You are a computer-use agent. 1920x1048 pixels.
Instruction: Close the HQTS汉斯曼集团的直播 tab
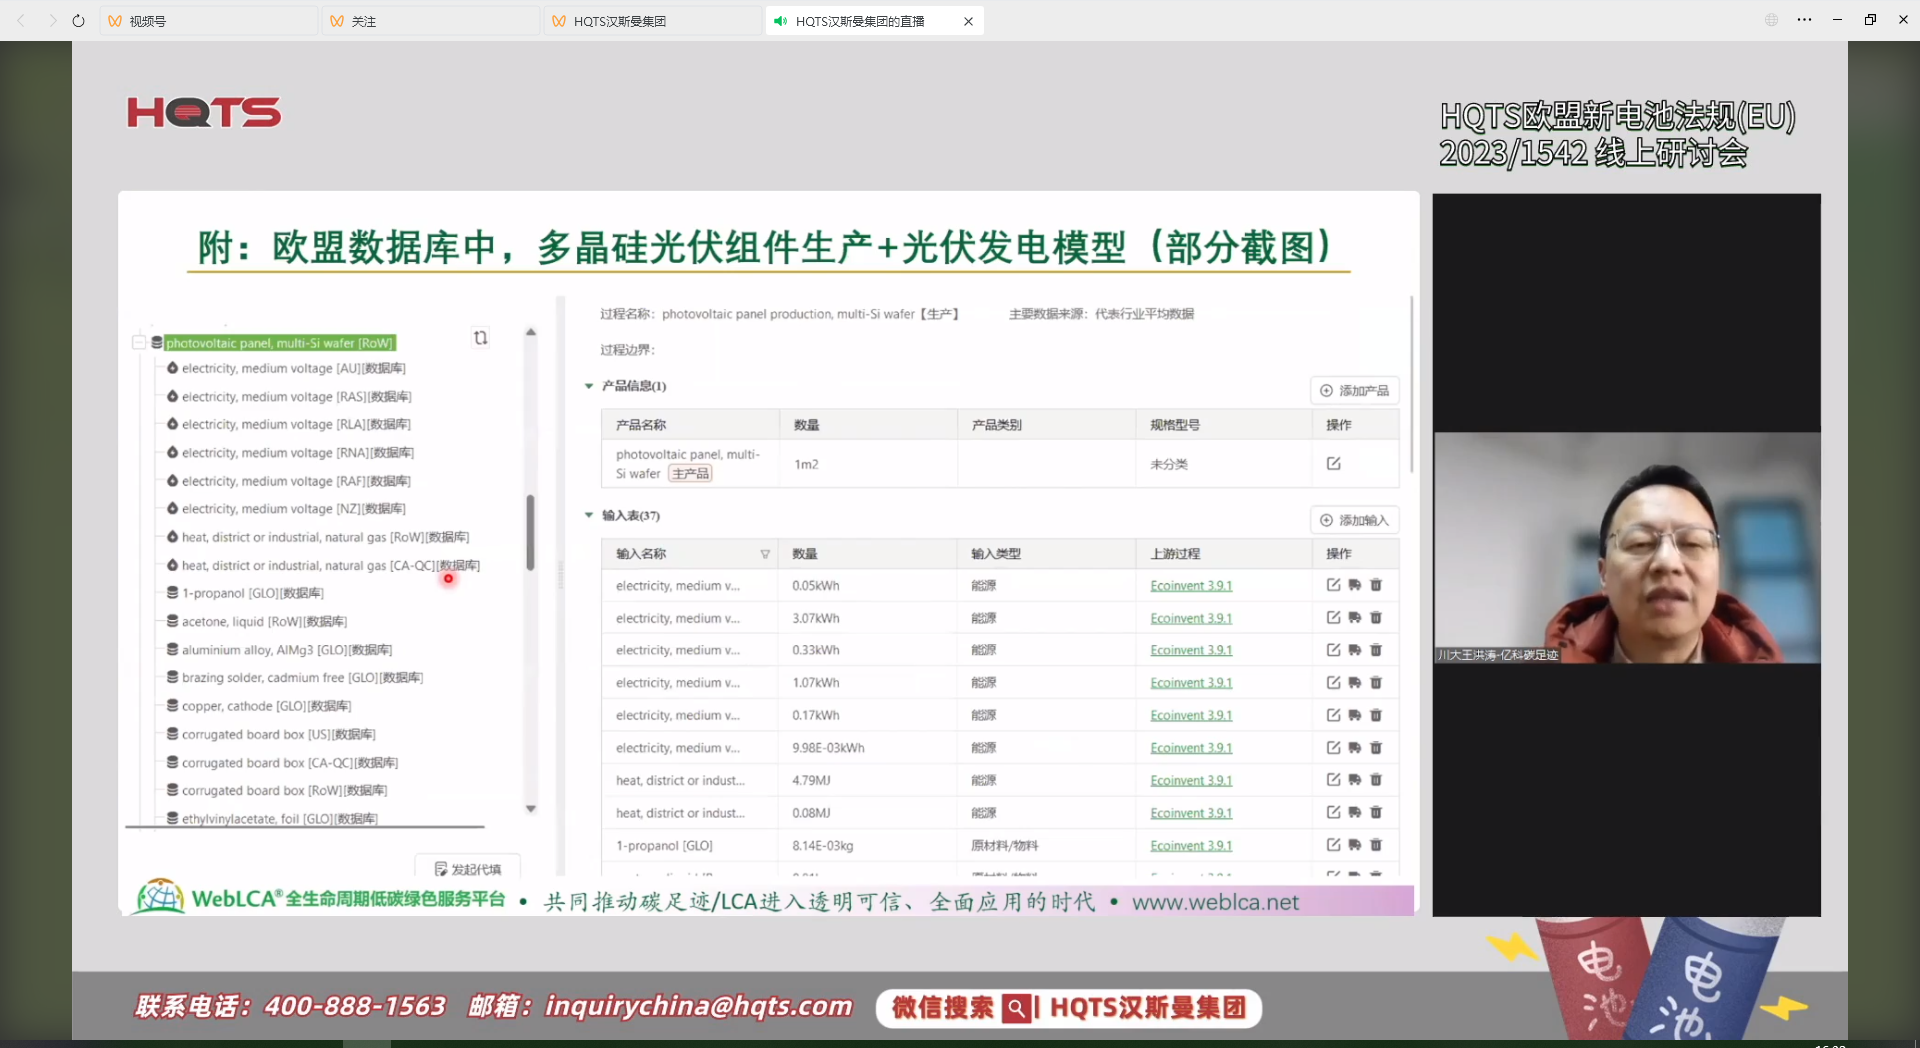click(968, 21)
